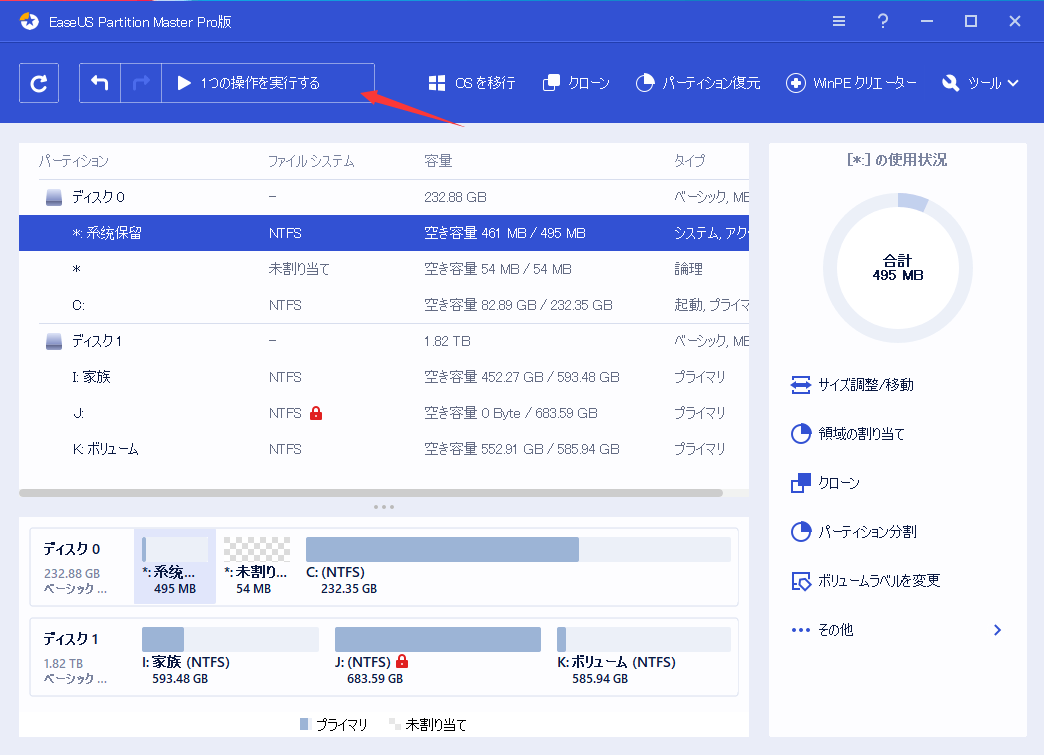Click the ツール wrench icon

pyautogui.click(x=950, y=83)
